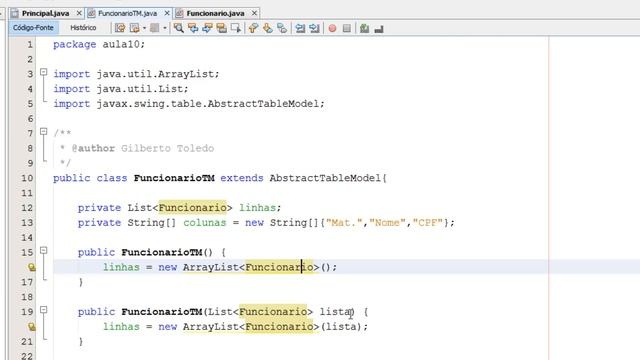Find the next occurrence

[207, 28]
